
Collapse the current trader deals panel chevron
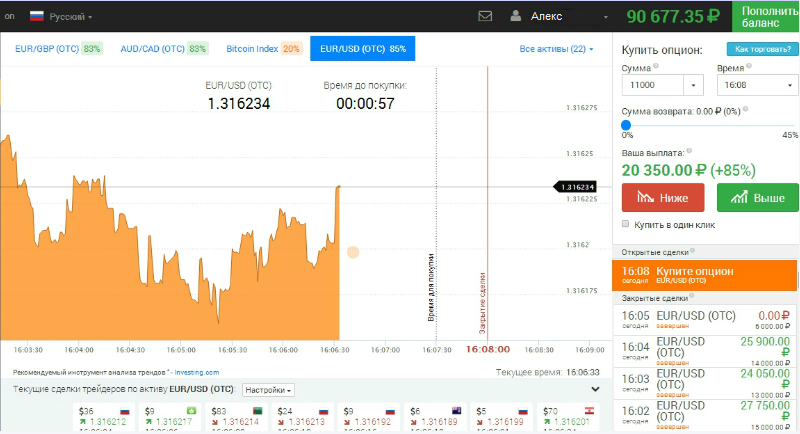pyautogui.click(x=596, y=389)
